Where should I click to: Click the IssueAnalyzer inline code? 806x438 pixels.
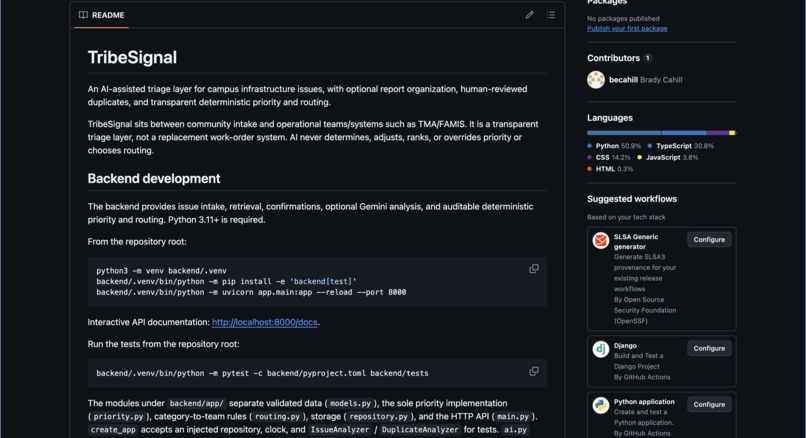tap(340, 430)
